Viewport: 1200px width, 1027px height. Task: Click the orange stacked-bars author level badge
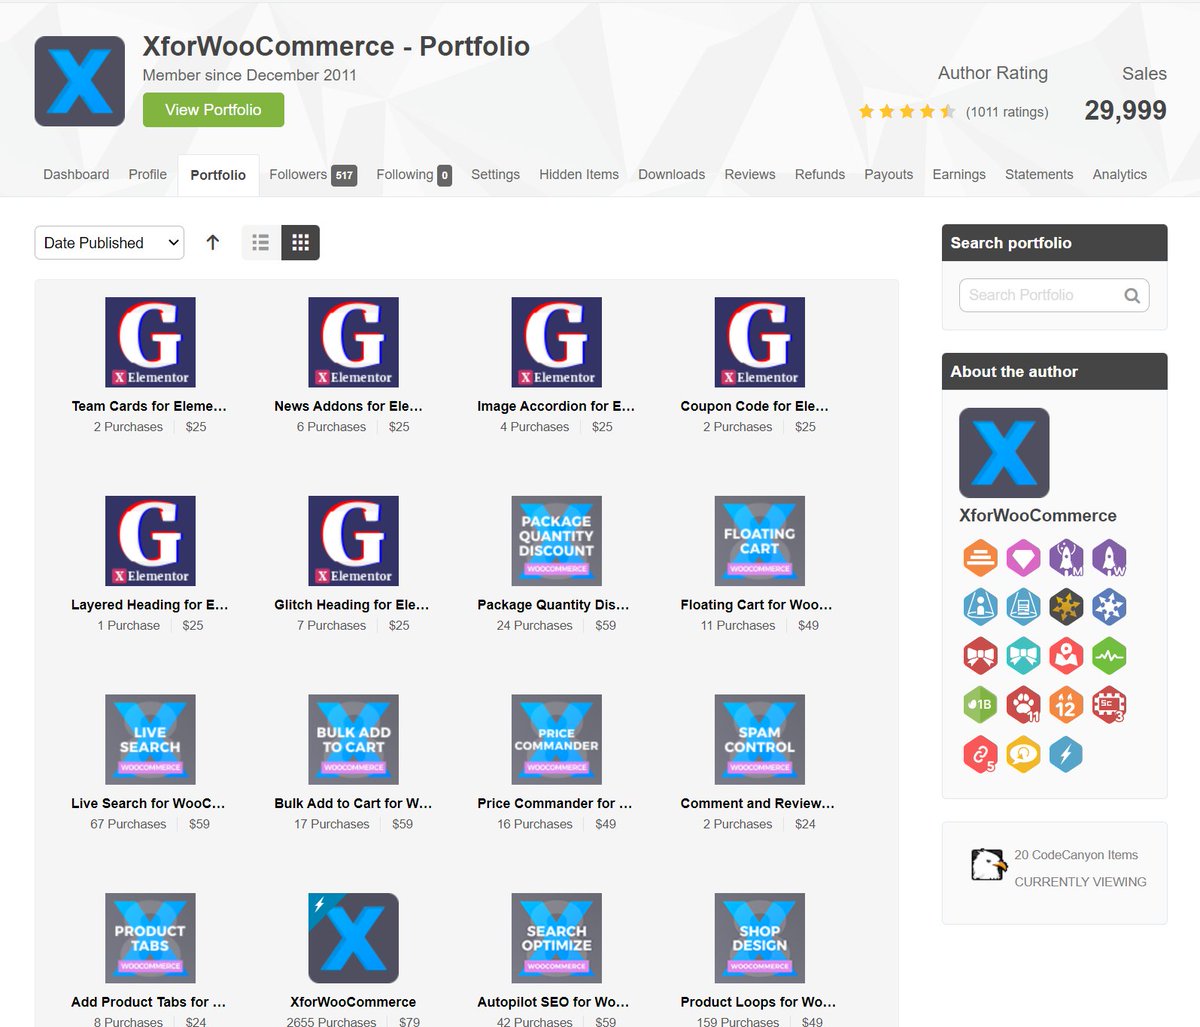coord(980,557)
